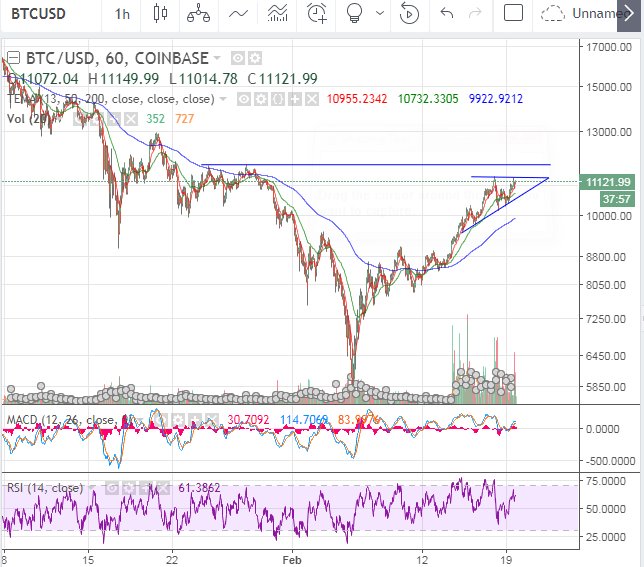This screenshot has height=567, width=644.
Task: Redo the last undone action
Action: coord(475,14)
